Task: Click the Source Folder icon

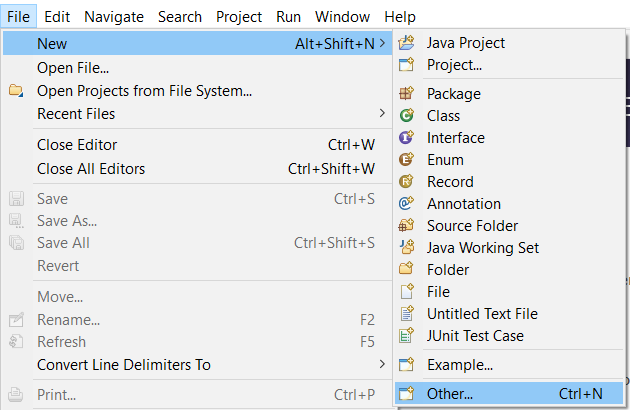Action: [406, 226]
